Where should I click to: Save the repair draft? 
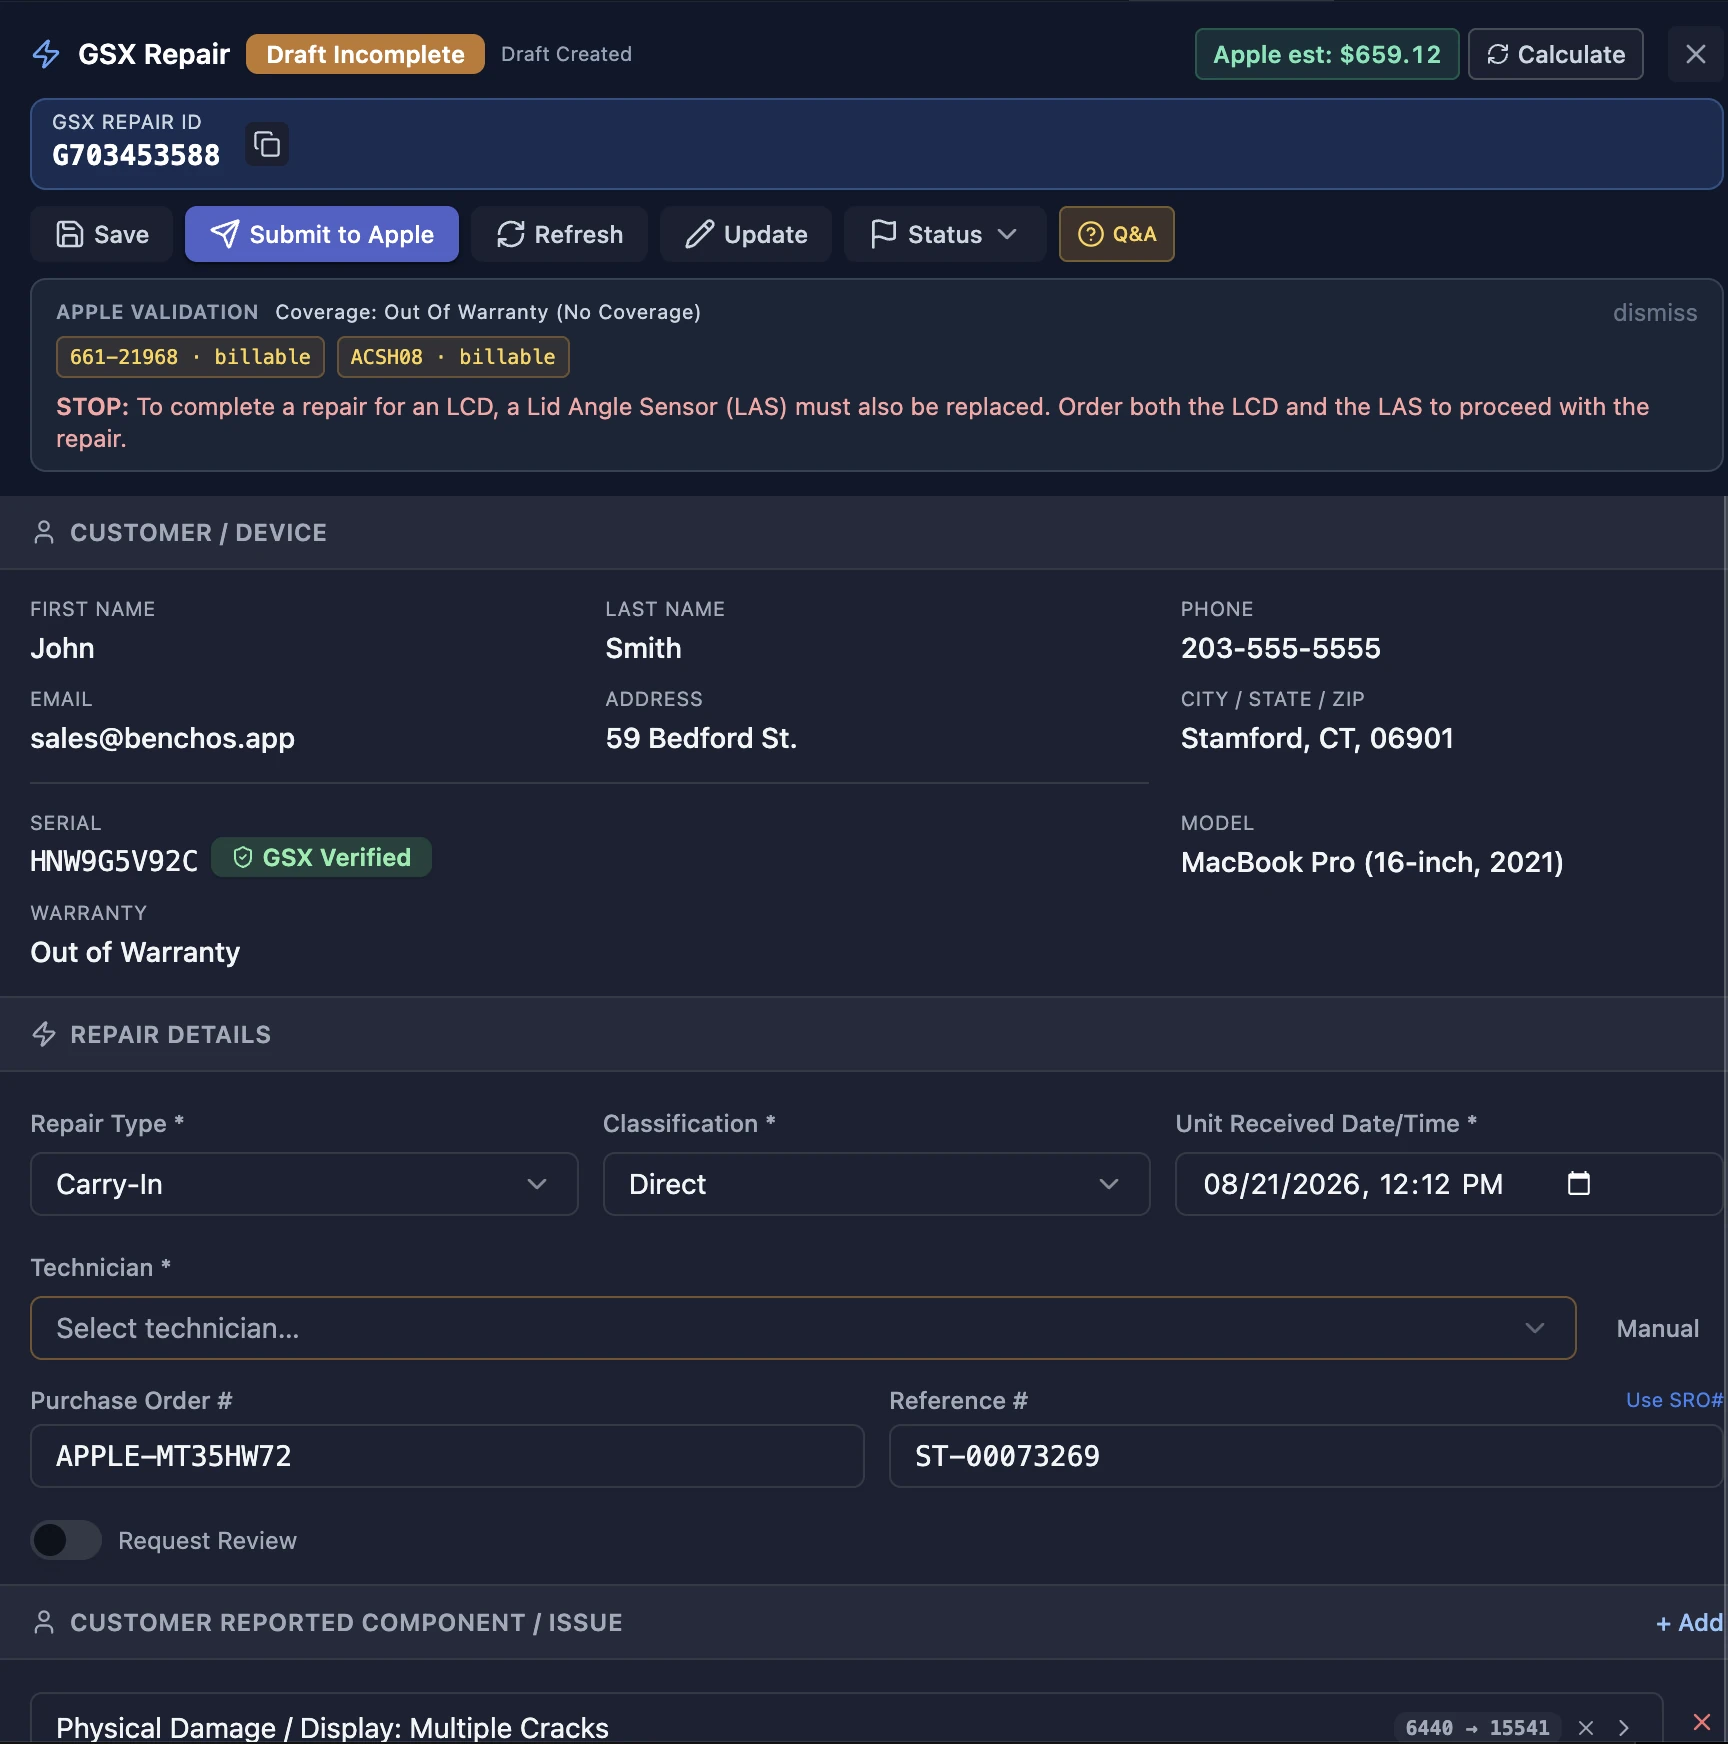pos(102,234)
